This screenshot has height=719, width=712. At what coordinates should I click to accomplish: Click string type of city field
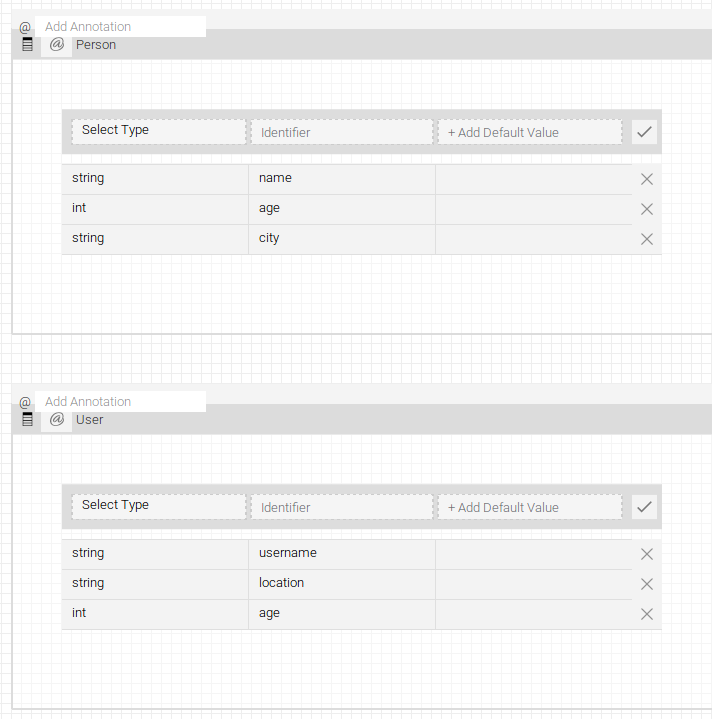pyautogui.click(x=155, y=239)
